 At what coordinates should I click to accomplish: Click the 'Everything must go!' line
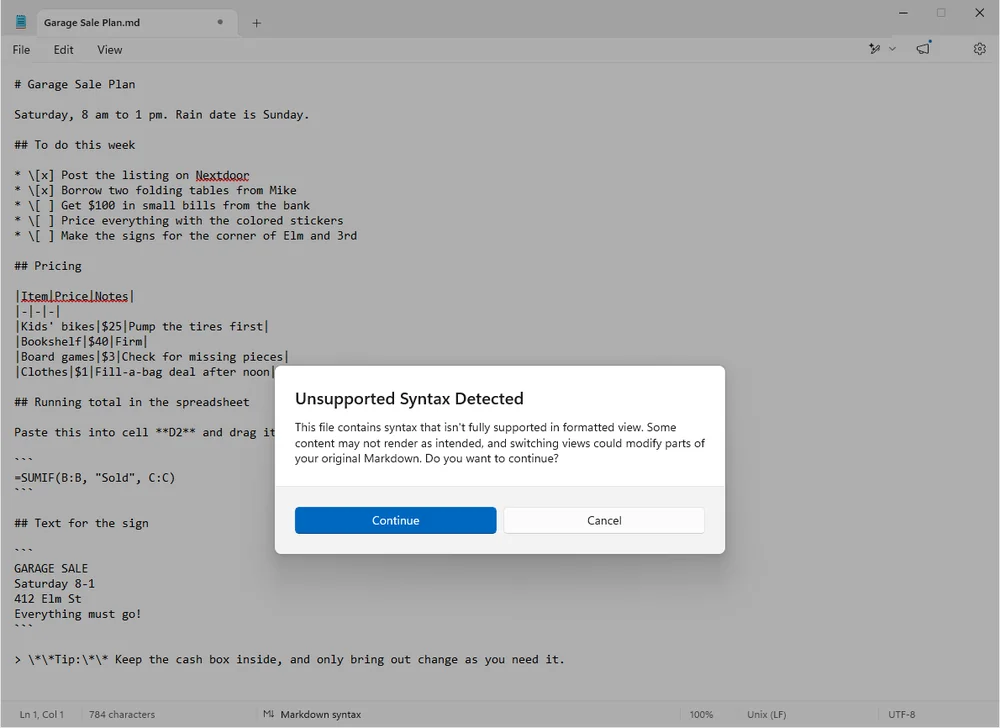pos(78,615)
